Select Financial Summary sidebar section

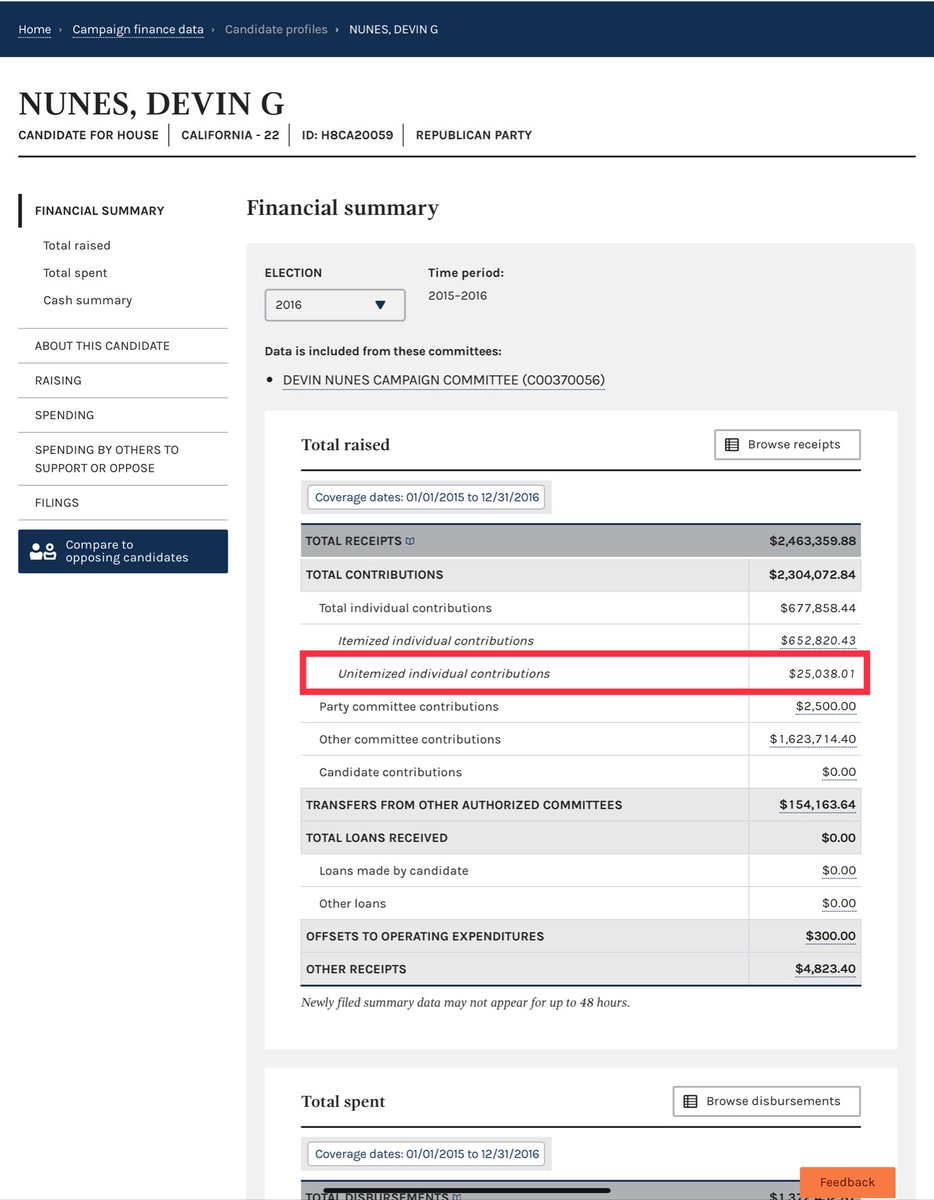[x=100, y=211]
